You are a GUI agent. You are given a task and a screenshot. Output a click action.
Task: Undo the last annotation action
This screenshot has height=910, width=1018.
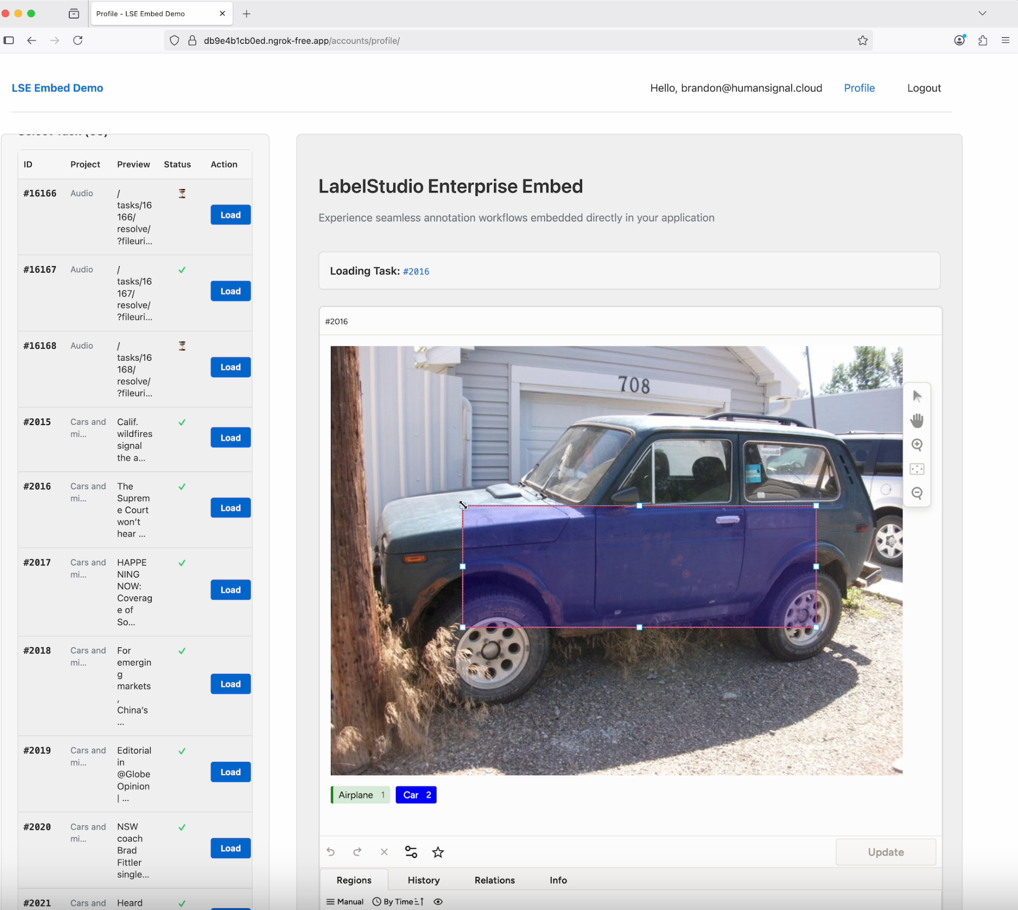pyautogui.click(x=331, y=852)
